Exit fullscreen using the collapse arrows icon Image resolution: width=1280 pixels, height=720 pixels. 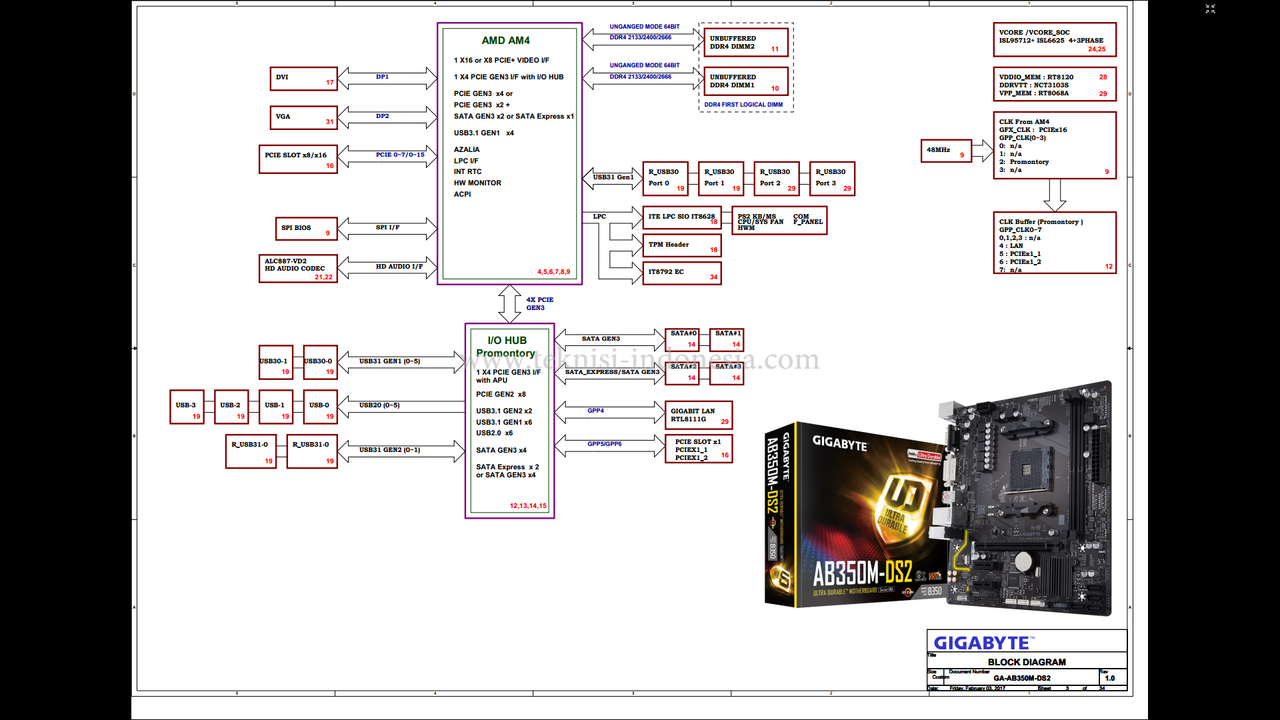pyautogui.click(x=1209, y=9)
